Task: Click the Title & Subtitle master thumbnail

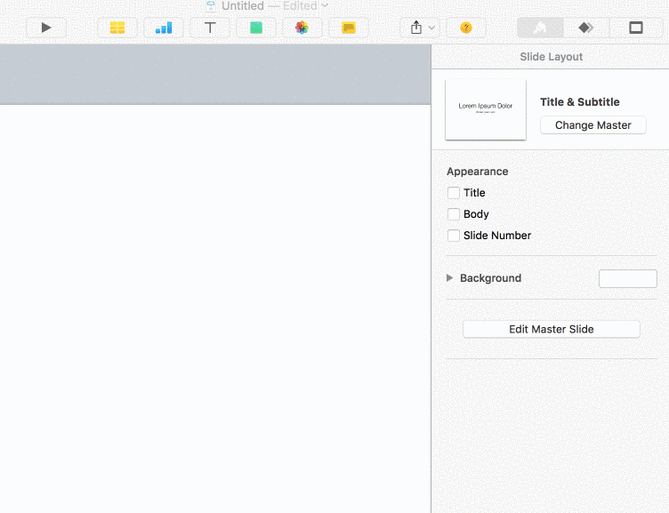Action: point(485,109)
